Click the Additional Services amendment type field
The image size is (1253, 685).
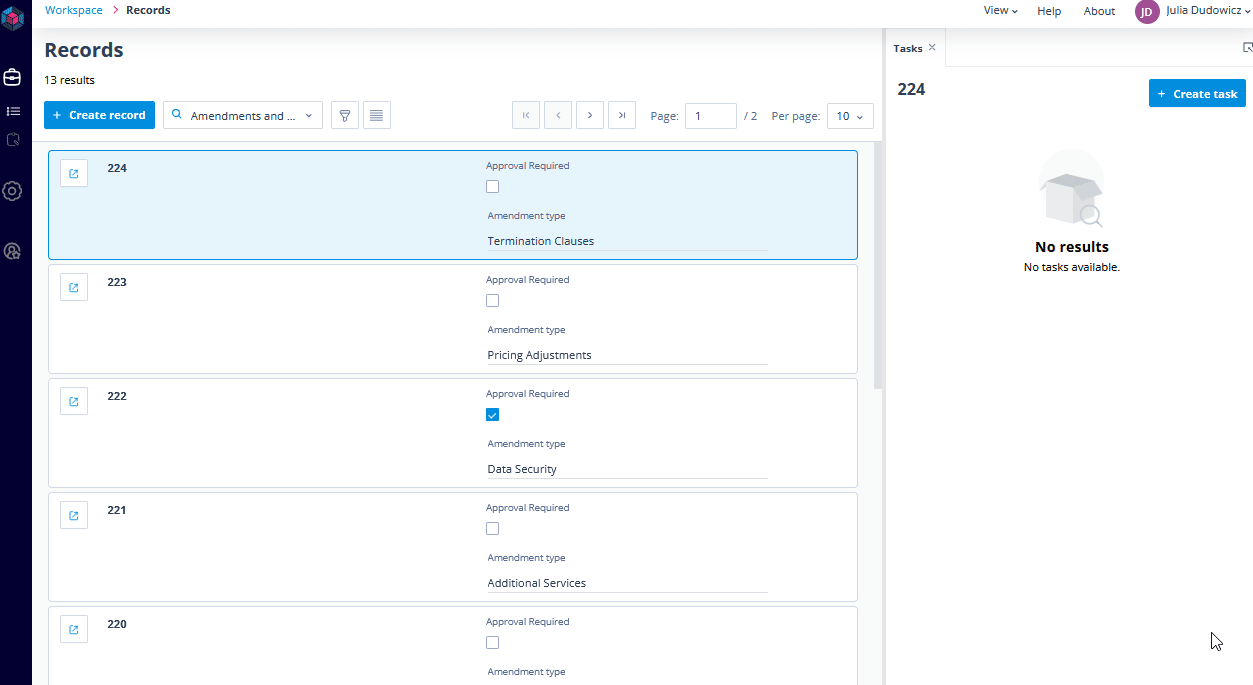[627, 583]
